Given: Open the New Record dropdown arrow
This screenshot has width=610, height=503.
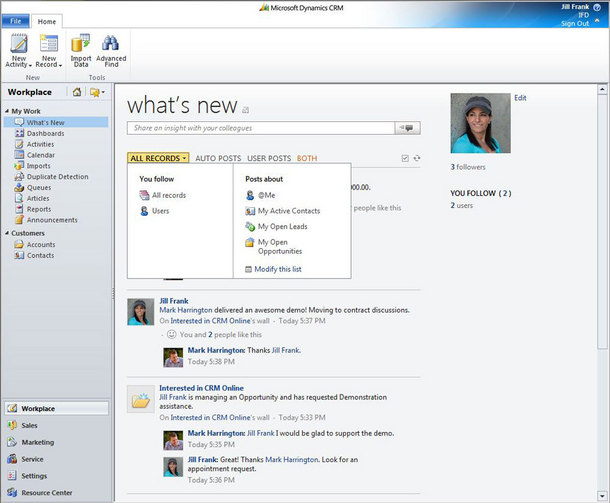Looking at the screenshot, I should [60, 65].
